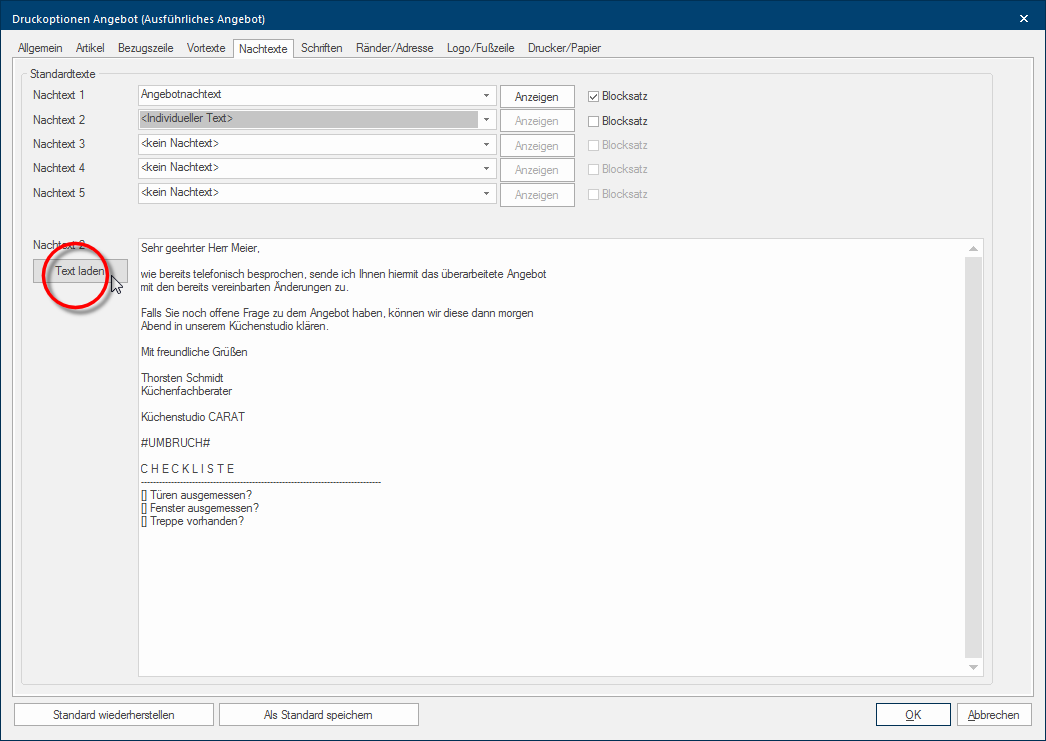Select the Vortexte tab
Viewport: 1046px width, 741px height.
[206, 48]
